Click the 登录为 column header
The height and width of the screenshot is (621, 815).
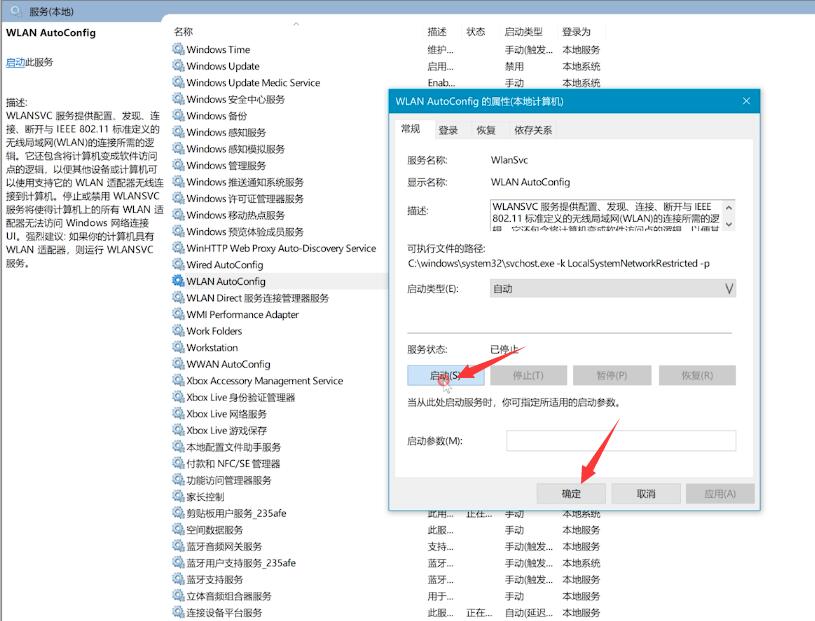(x=576, y=32)
